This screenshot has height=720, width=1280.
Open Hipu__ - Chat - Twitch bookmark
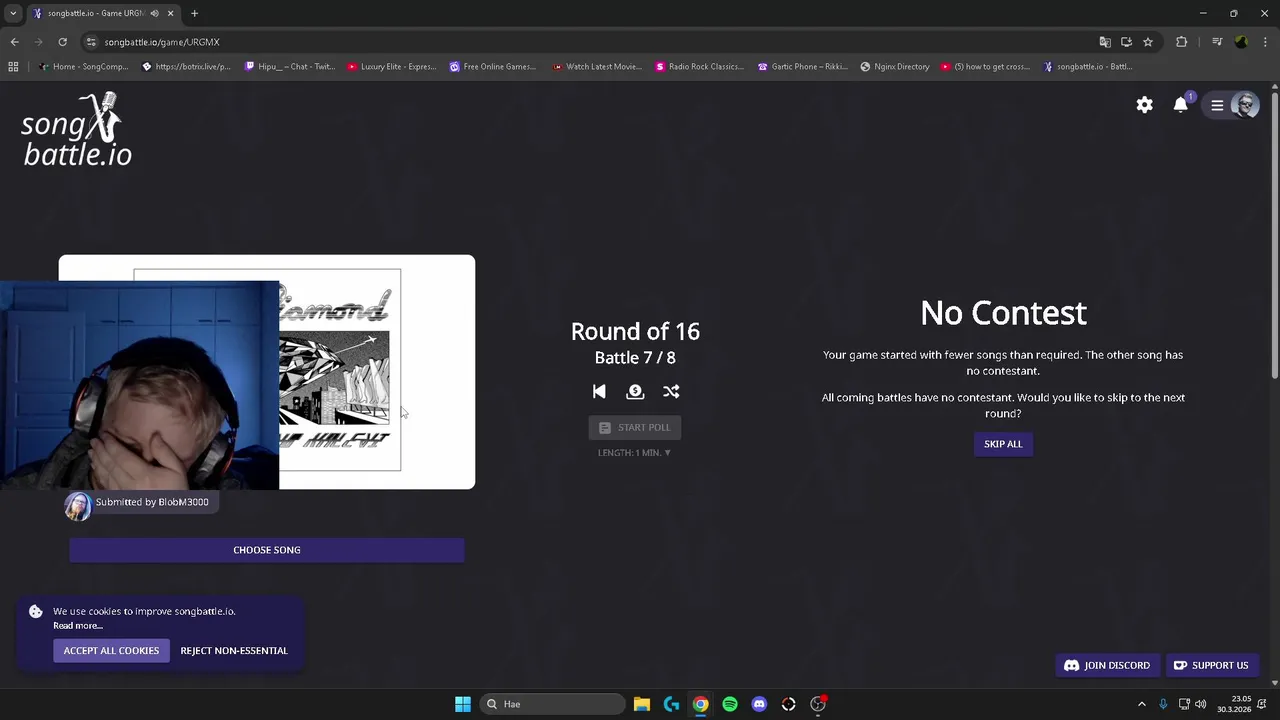pos(289,67)
